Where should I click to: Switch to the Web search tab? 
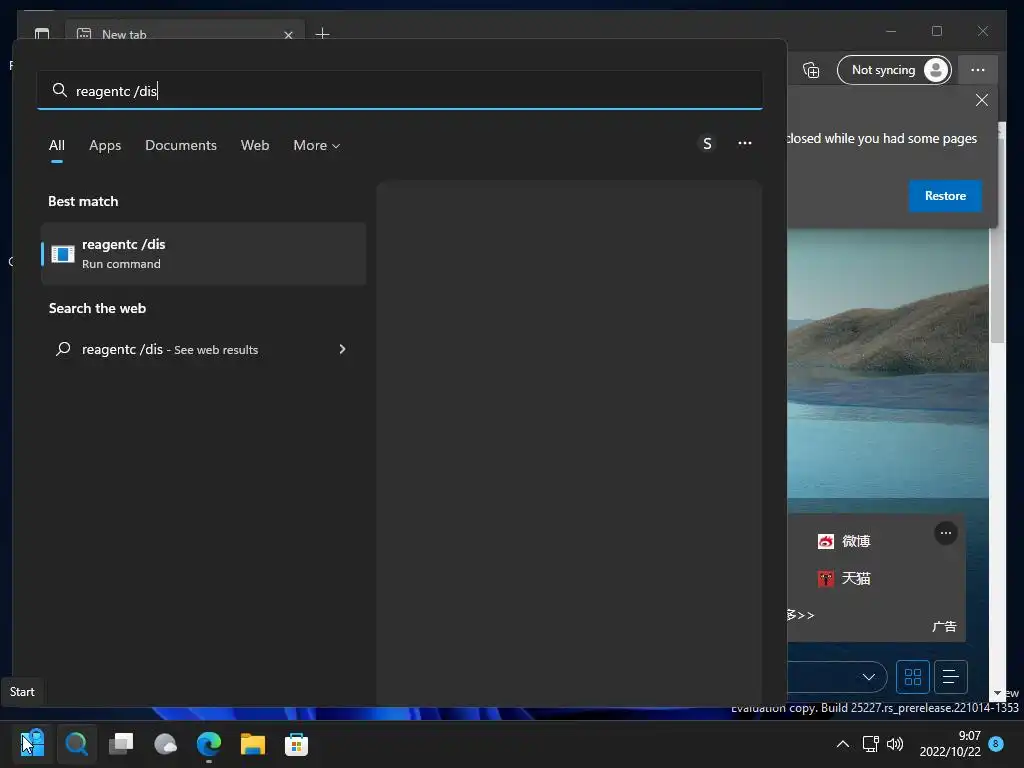coord(255,145)
